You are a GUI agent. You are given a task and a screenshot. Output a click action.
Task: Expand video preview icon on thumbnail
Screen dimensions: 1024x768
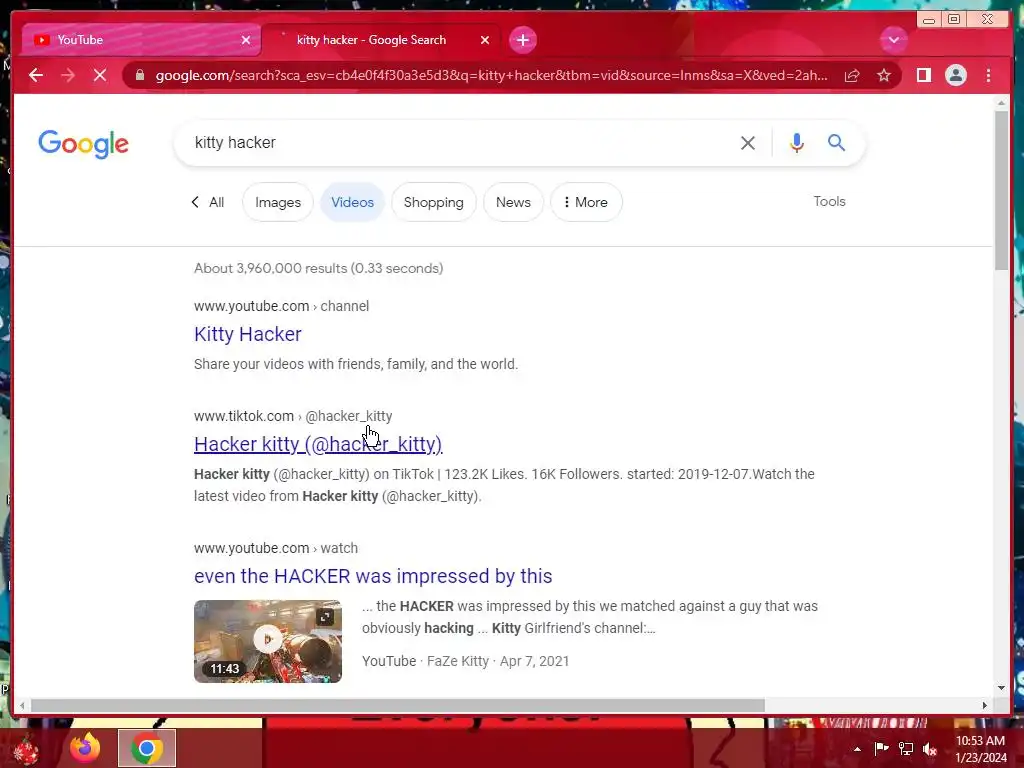(325, 616)
